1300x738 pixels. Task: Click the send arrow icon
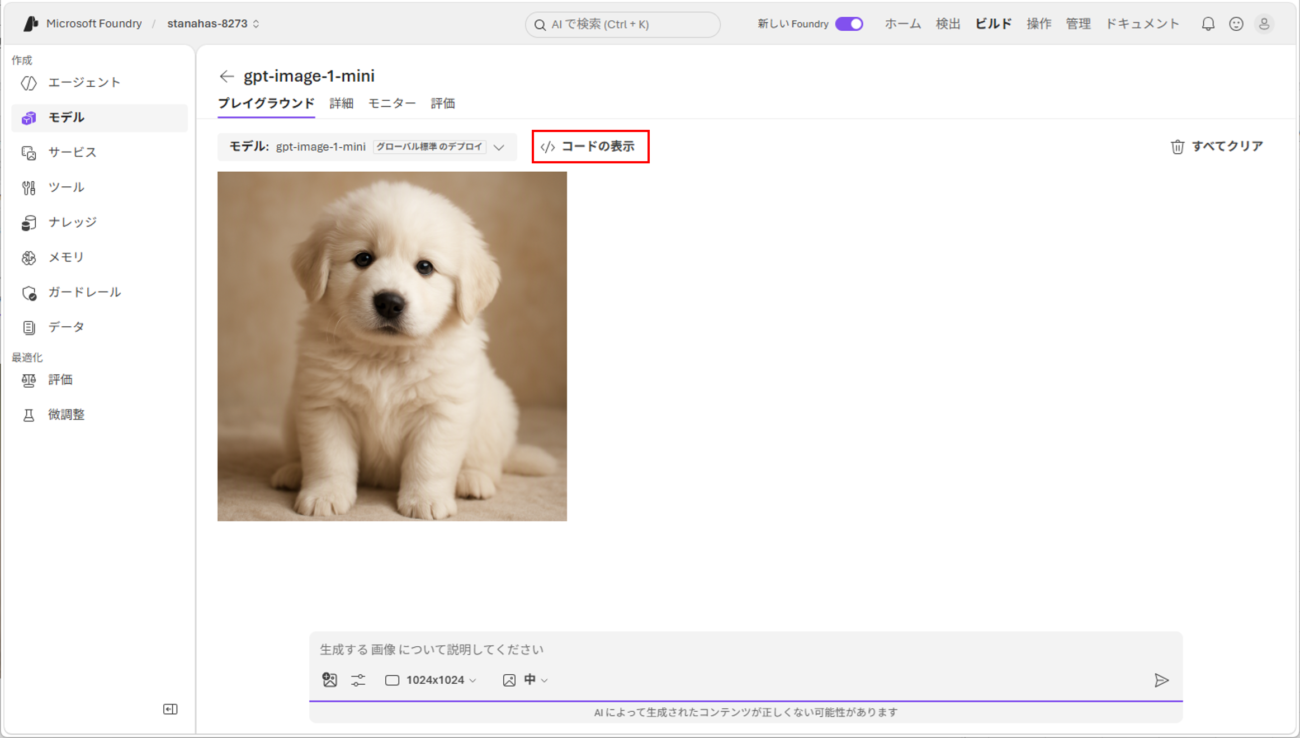click(1161, 680)
